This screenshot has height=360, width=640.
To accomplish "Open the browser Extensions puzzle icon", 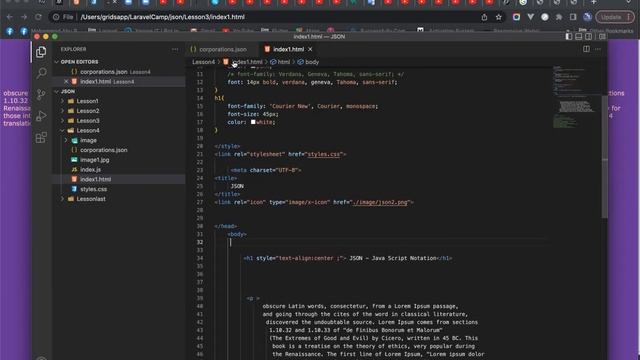I will click(x=559, y=17).
